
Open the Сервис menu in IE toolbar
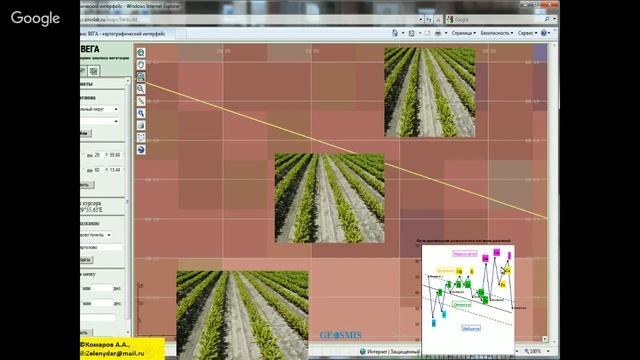[x=527, y=33]
